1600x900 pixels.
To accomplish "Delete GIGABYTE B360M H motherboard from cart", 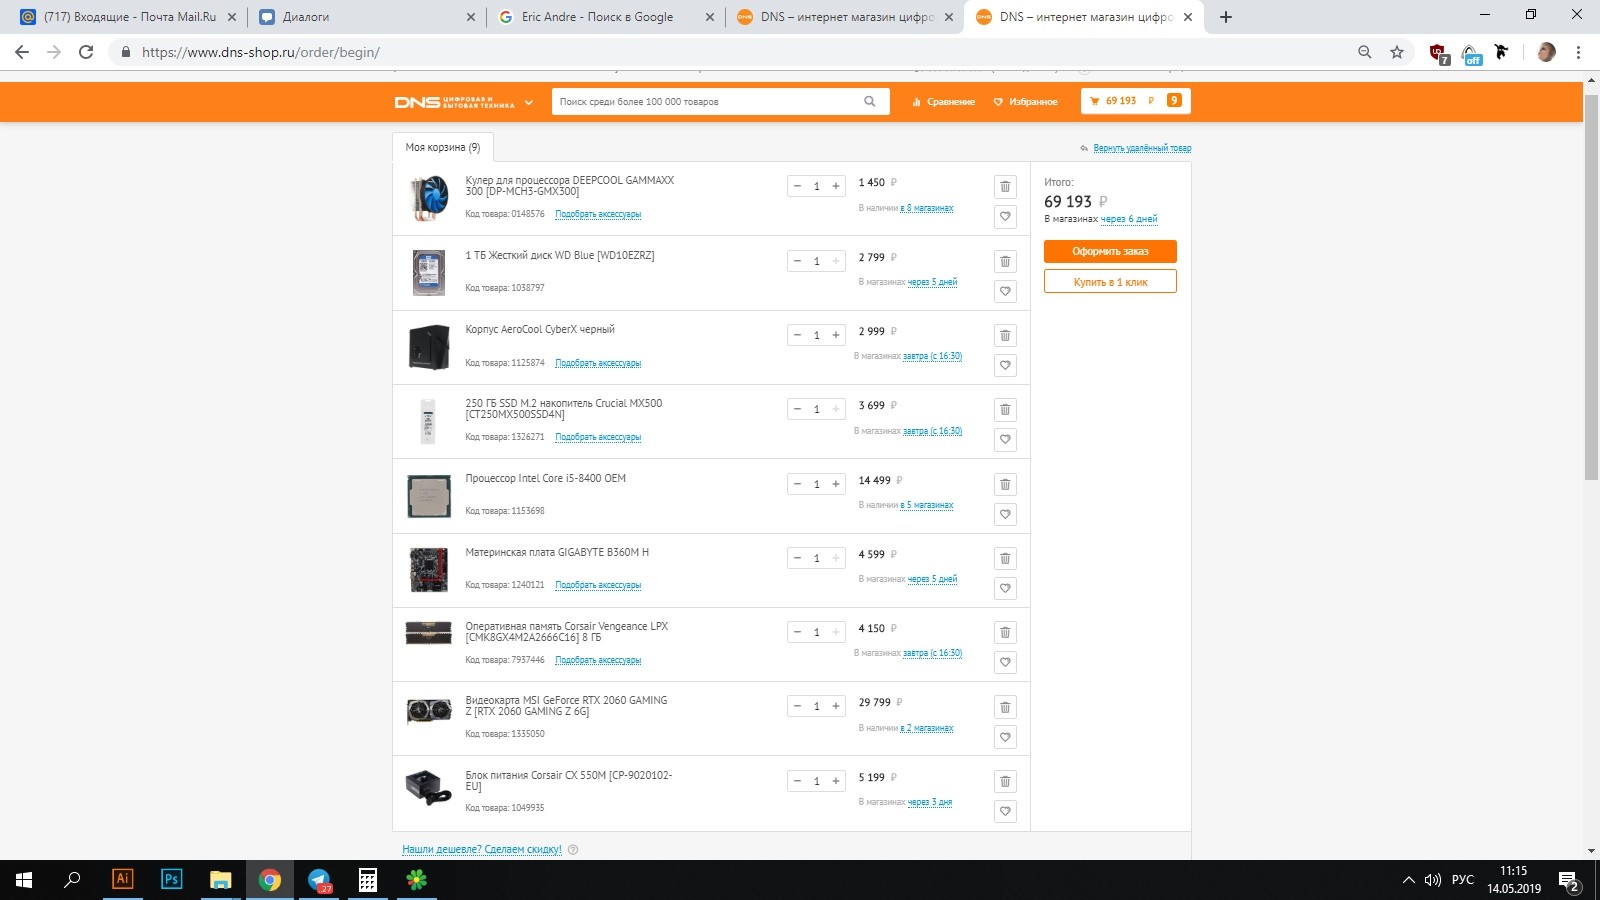I will (x=1005, y=559).
